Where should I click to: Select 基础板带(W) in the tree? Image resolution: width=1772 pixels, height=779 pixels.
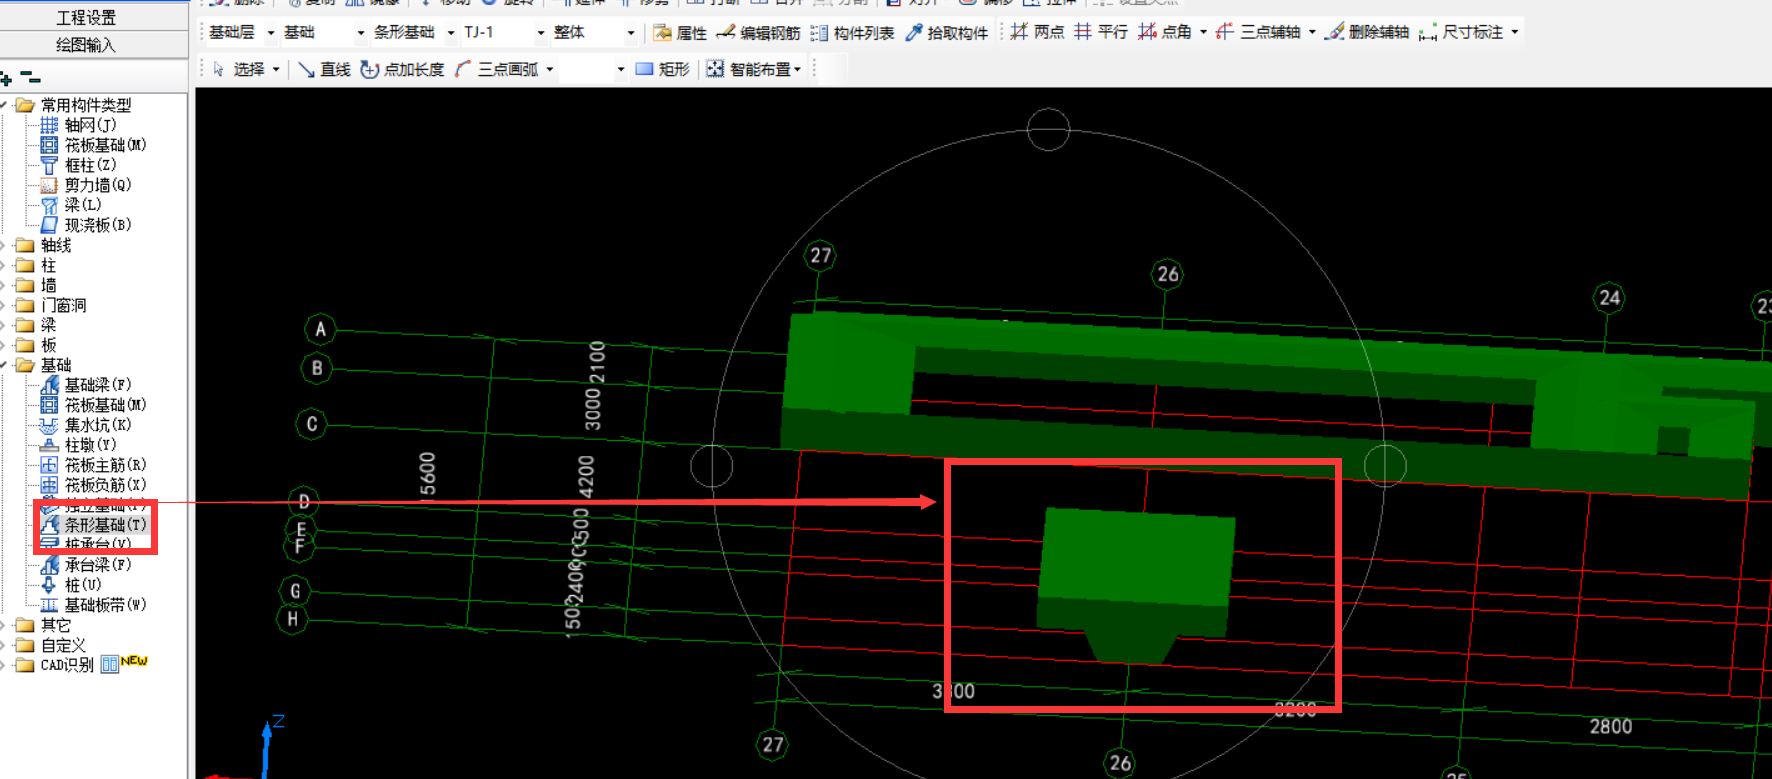point(93,605)
